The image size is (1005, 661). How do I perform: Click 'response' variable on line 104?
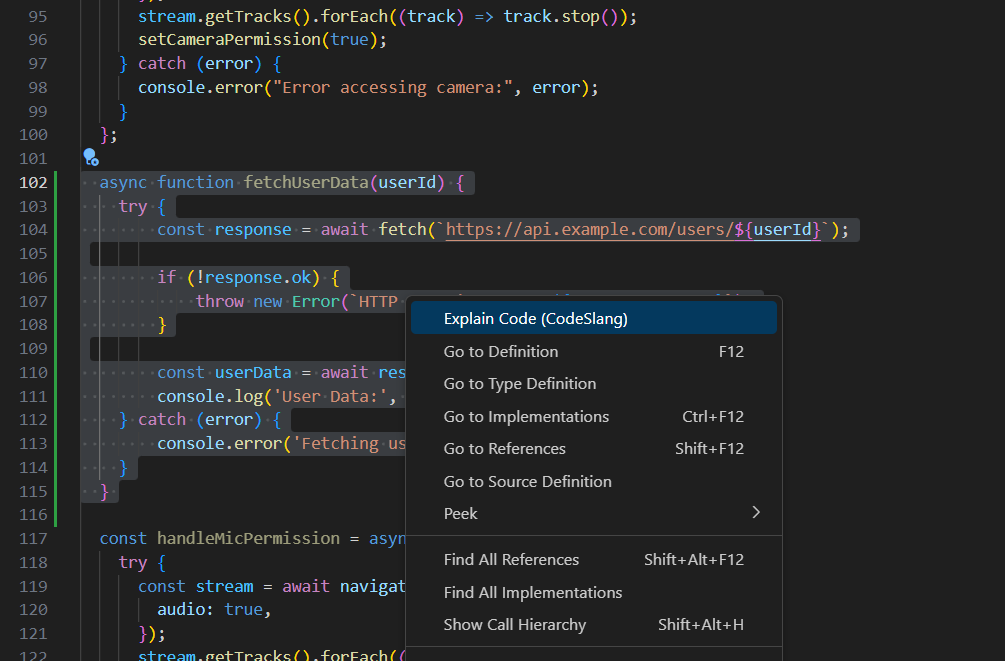253,230
